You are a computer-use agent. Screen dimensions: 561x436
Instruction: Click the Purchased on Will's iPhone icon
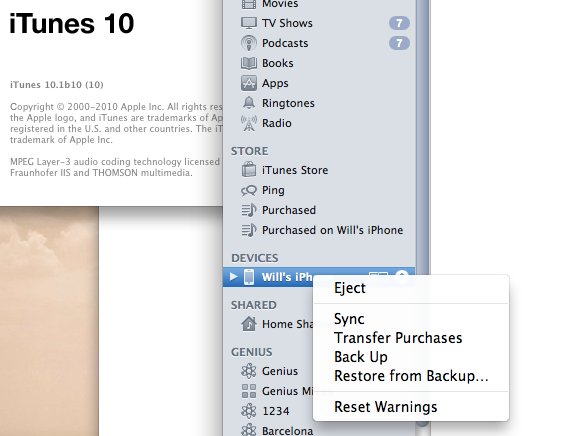(x=249, y=230)
